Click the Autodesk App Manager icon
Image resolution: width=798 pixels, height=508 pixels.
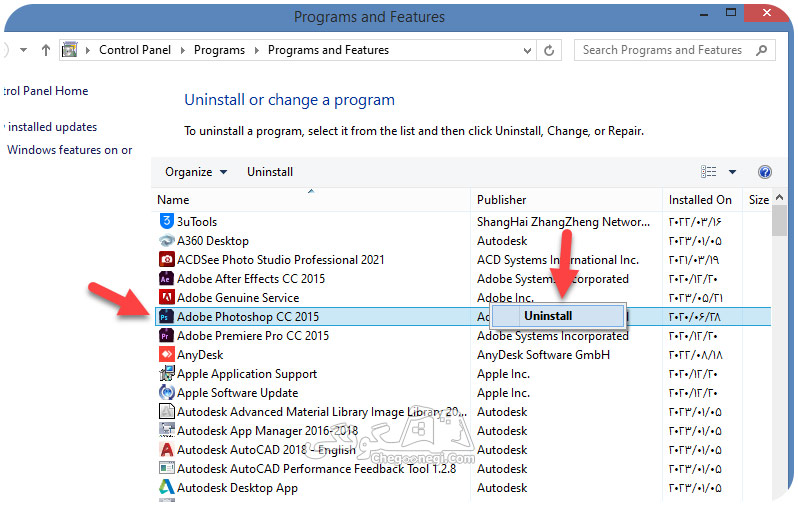[x=166, y=430]
